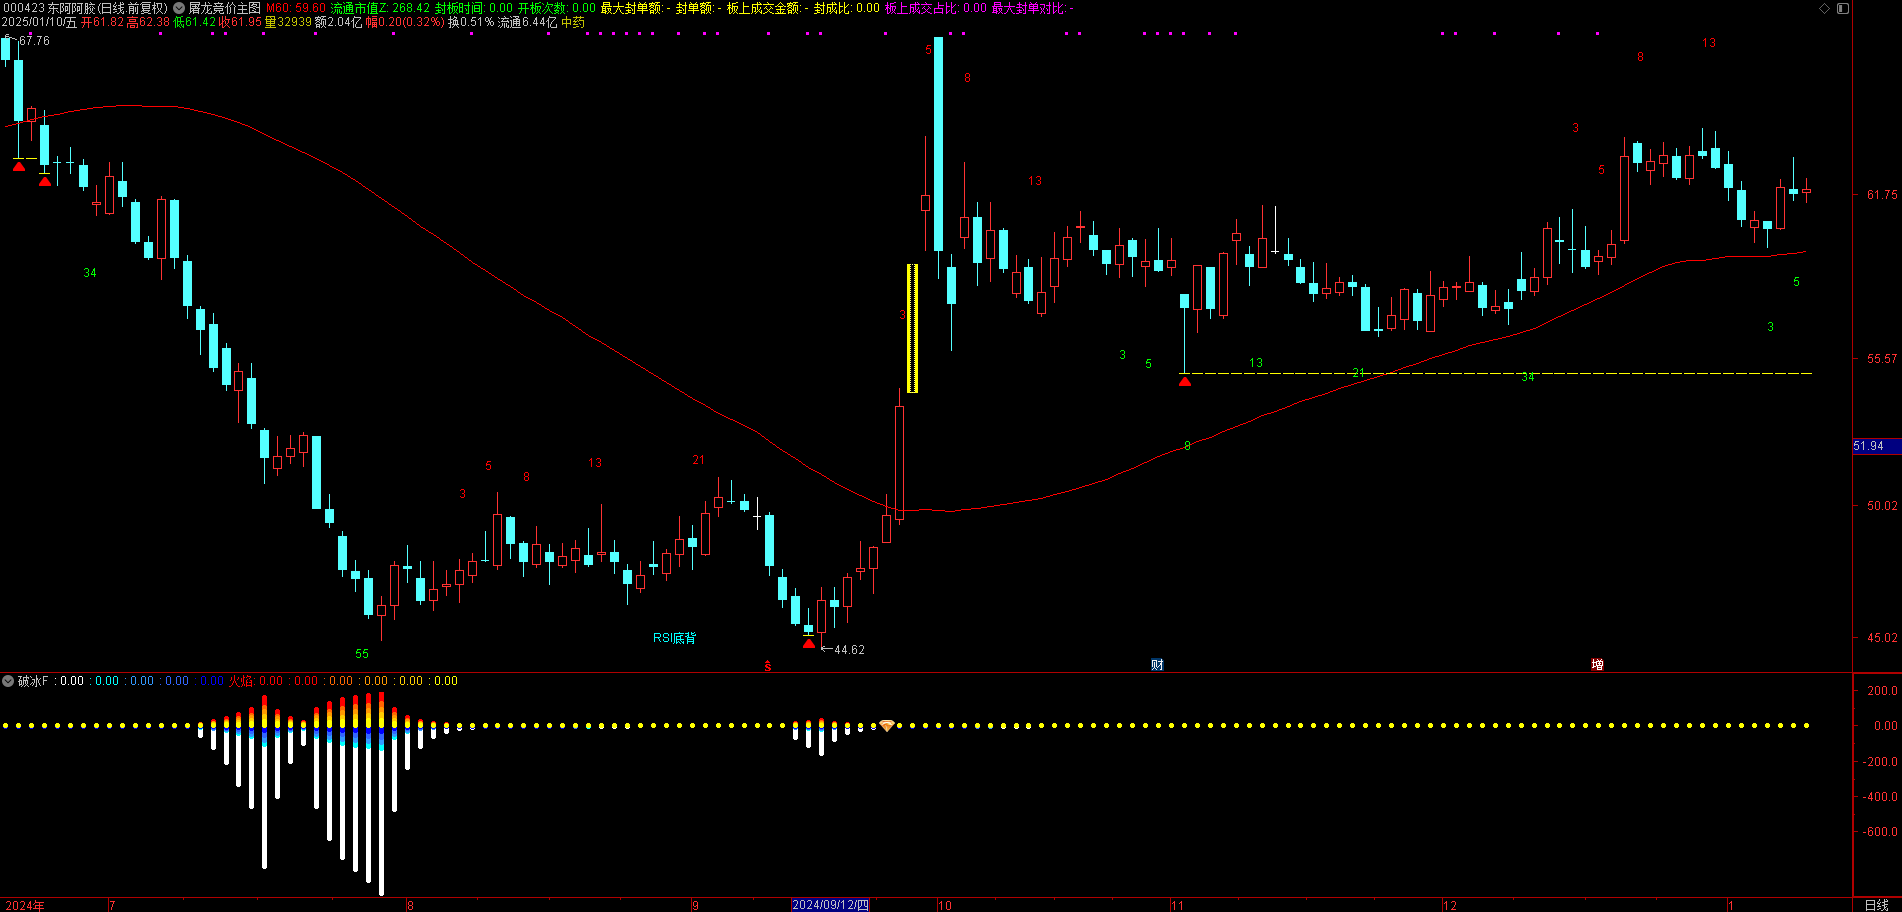Viewport: 1902px width, 912px height.
Task: Click the 2024年 label on time axis
Action: click(23, 905)
